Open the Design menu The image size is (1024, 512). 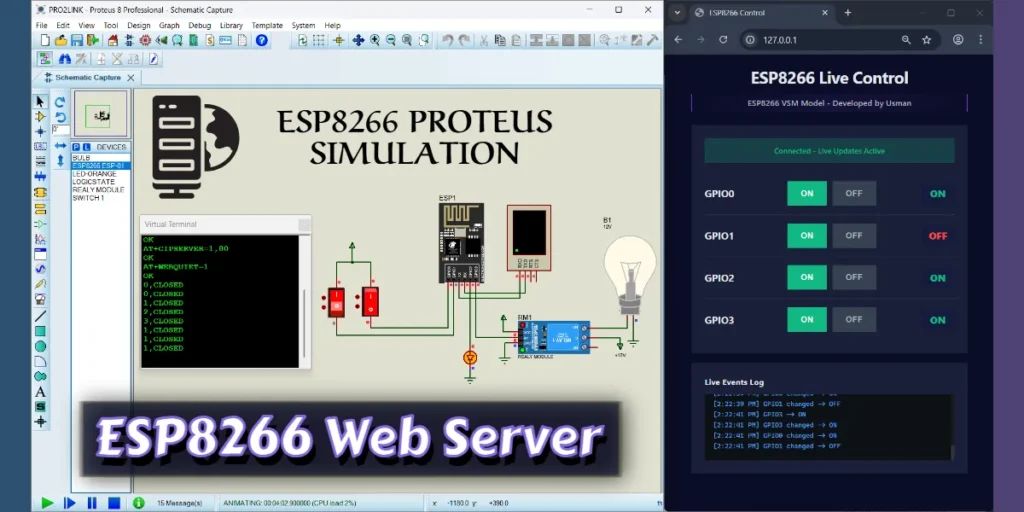138,25
